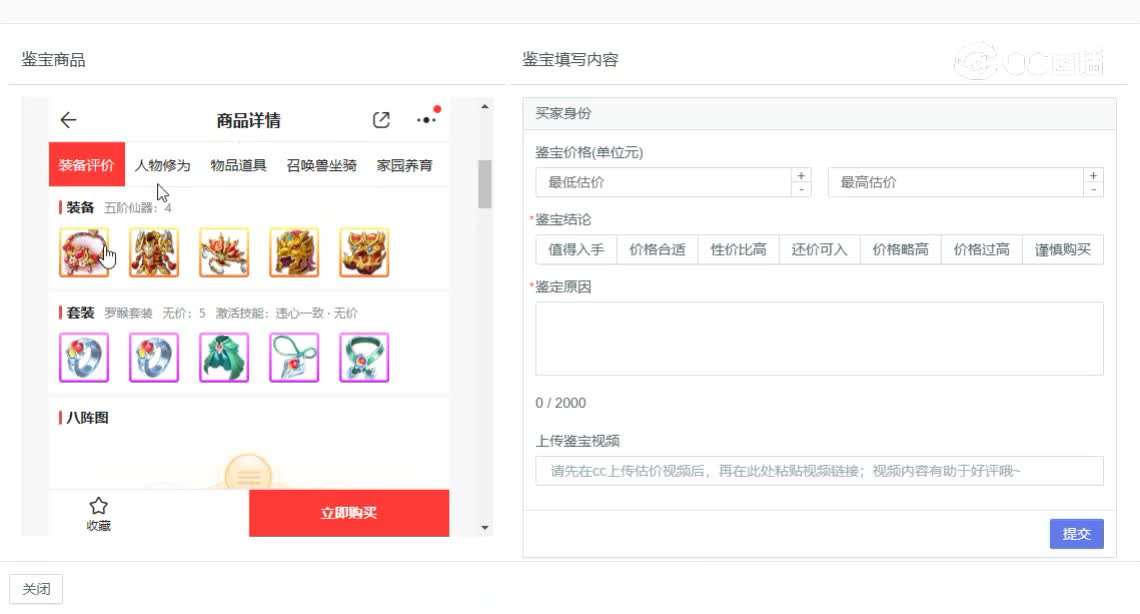Click the 收藏 star icon
This screenshot has width=1140, height=614.
98,506
